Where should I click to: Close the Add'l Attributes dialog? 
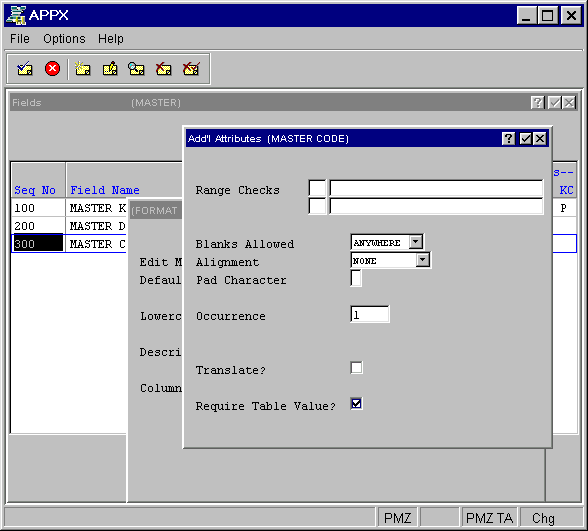(x=540, y=139)
